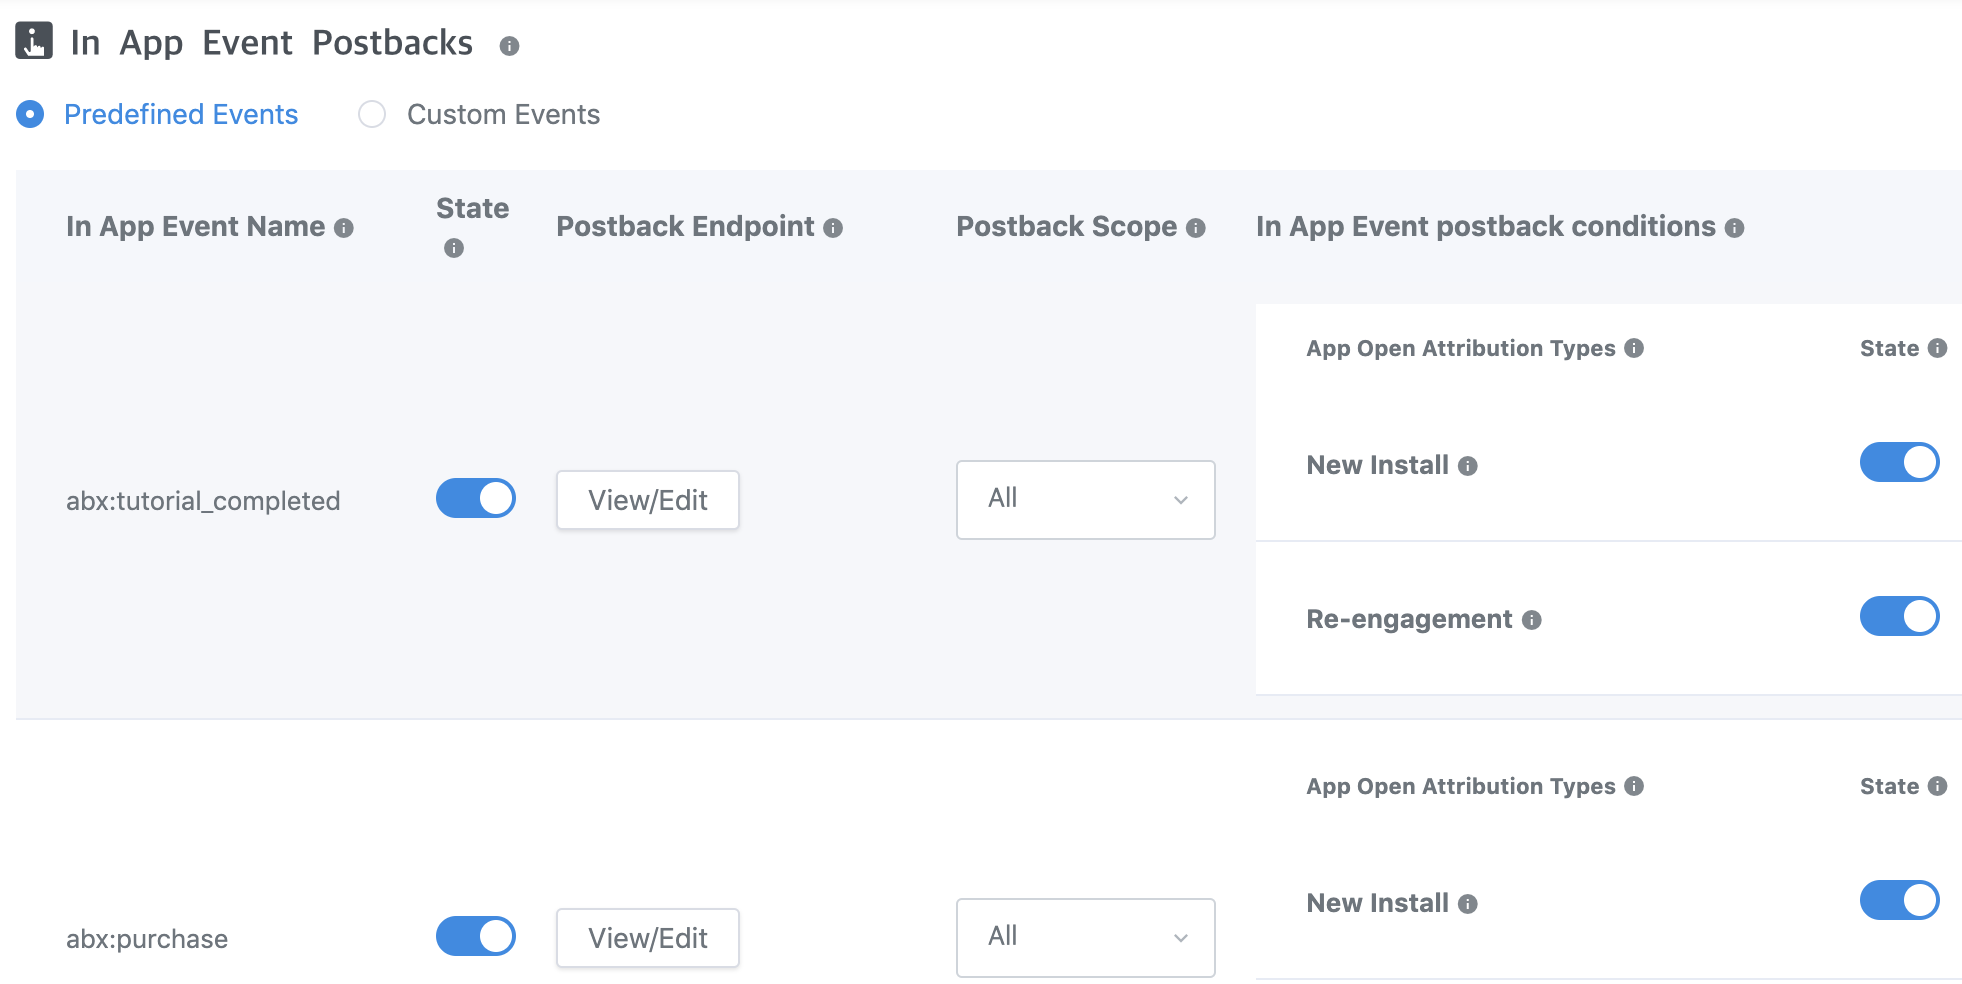Toggle state switch for abx:tutorial_completed event
Image resolution: width=1962 pixels, height=984 pixels.
[x=476, y=498]
